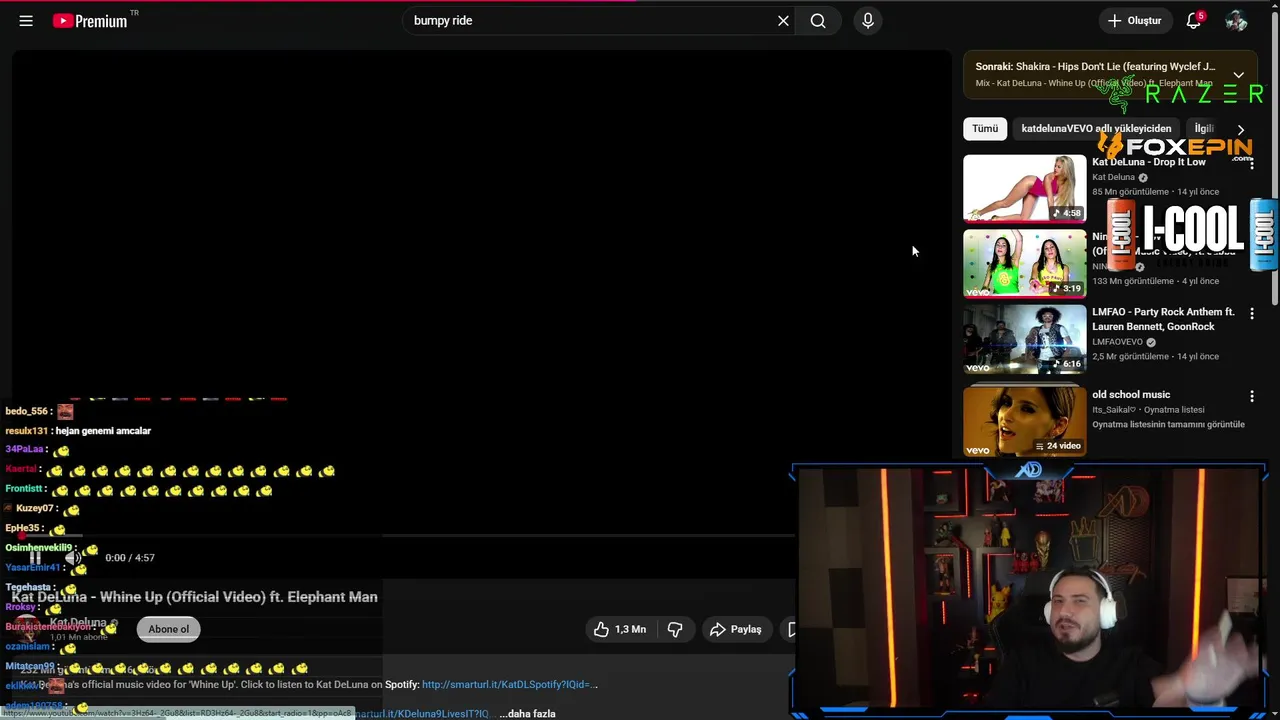The image size is (1280, 720).
Task: Click the video title Whine Up
Action: (x=195, y=597)
